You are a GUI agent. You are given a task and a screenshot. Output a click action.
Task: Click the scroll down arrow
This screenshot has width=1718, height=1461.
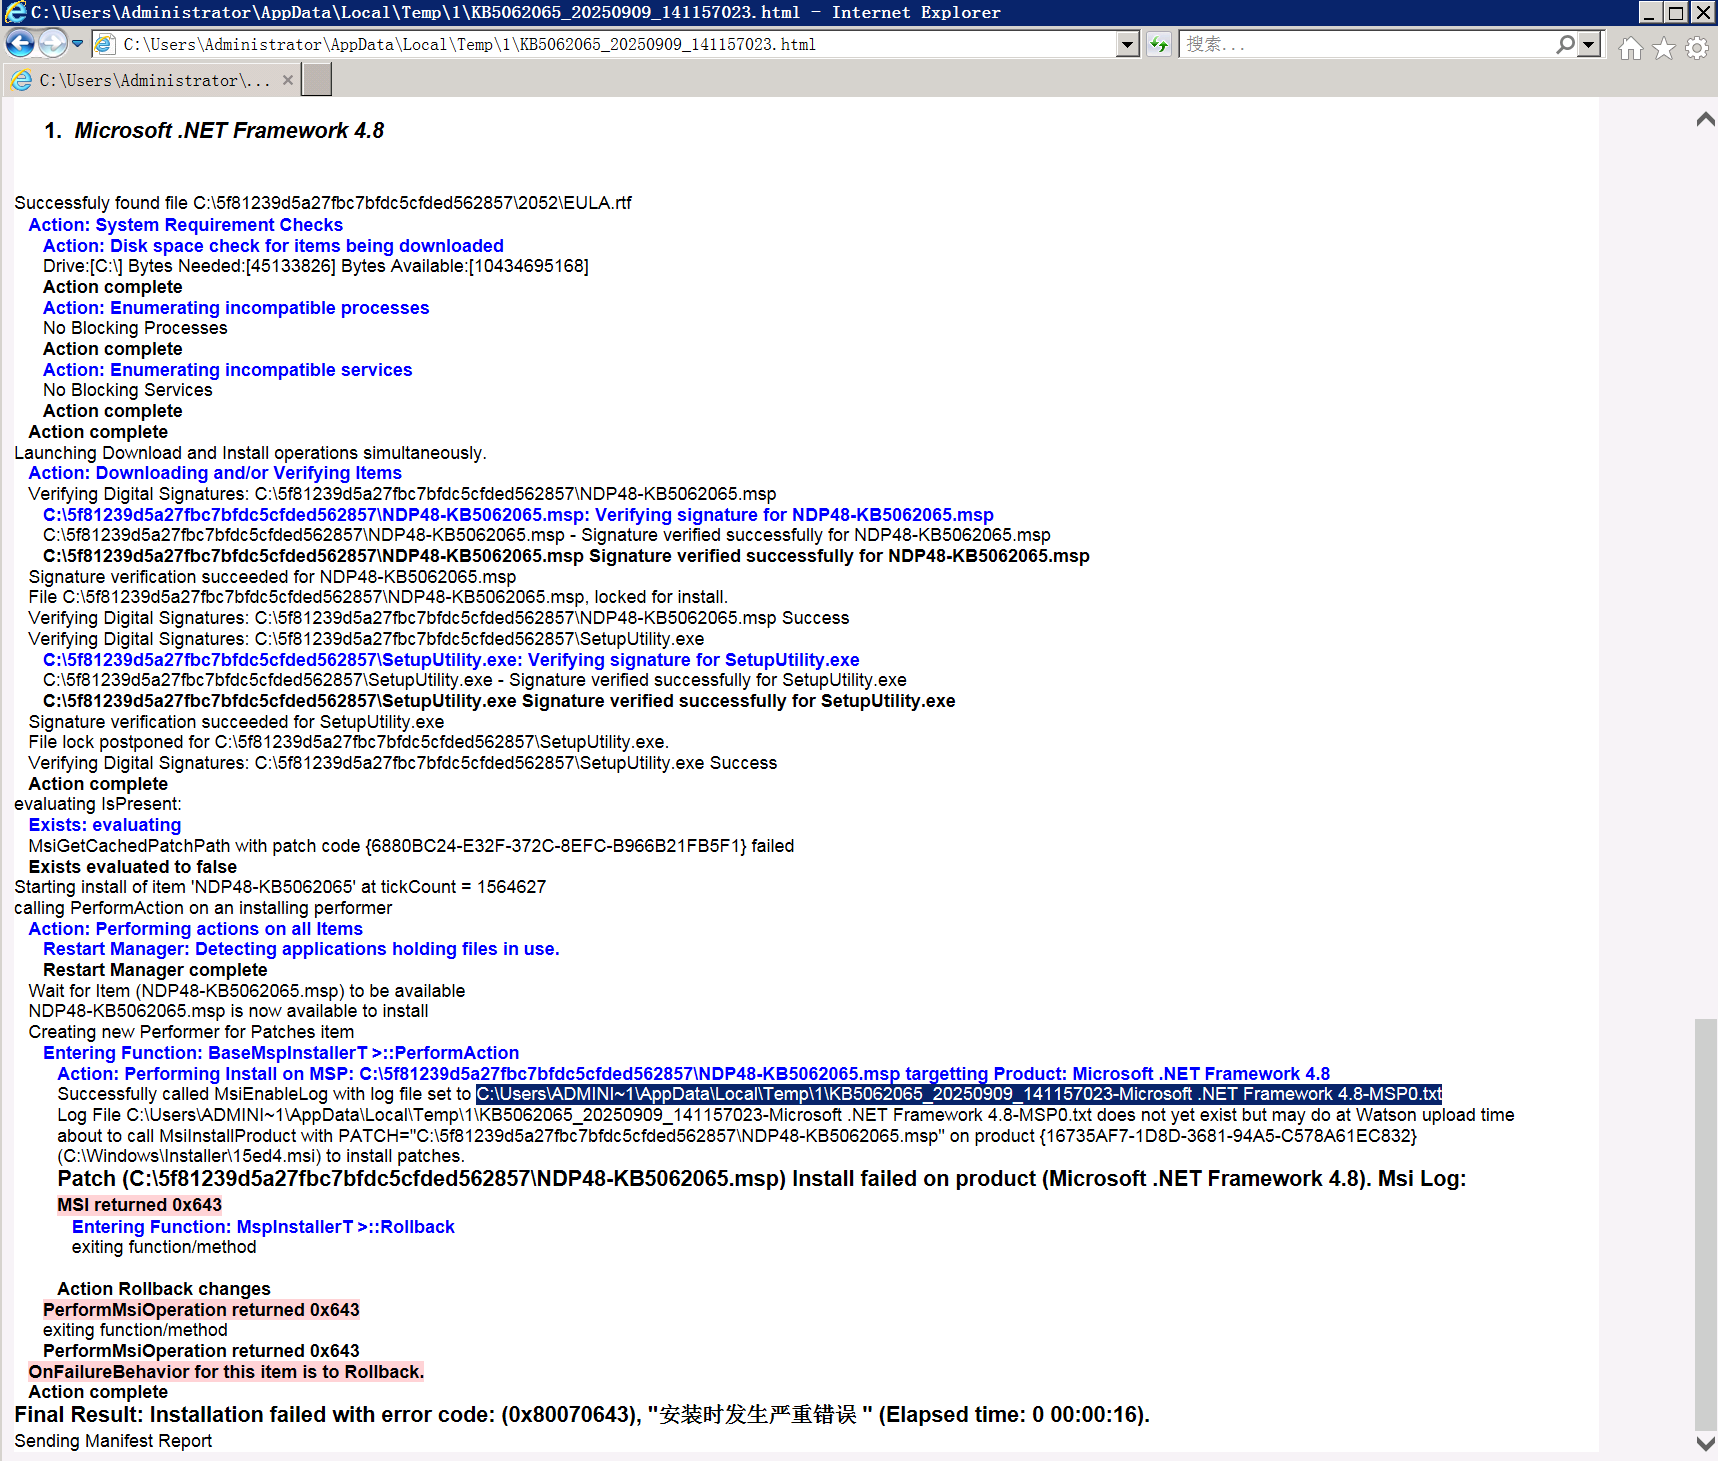[x=1706, y=1442]
